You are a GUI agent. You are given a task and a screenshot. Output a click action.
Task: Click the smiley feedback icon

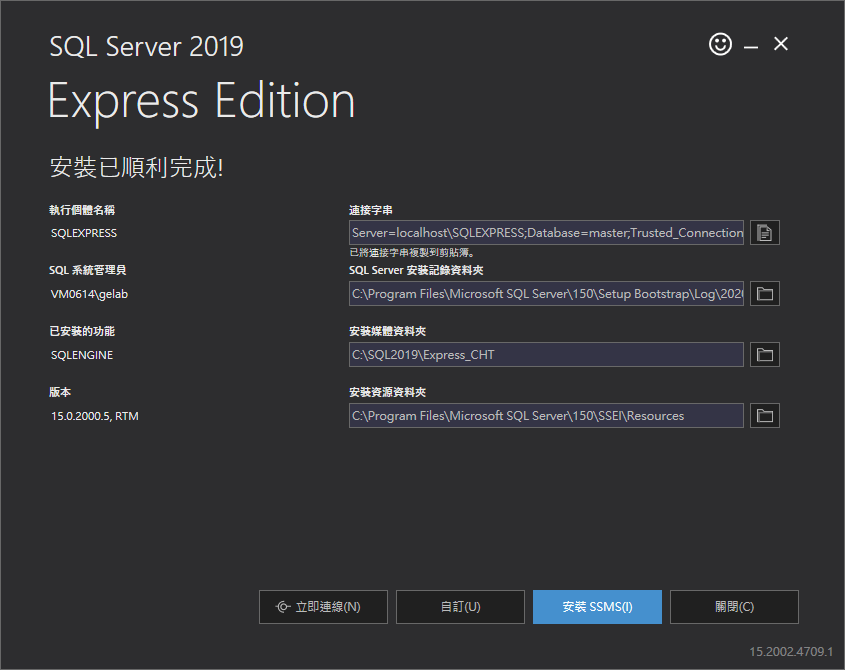coord(720,44)
